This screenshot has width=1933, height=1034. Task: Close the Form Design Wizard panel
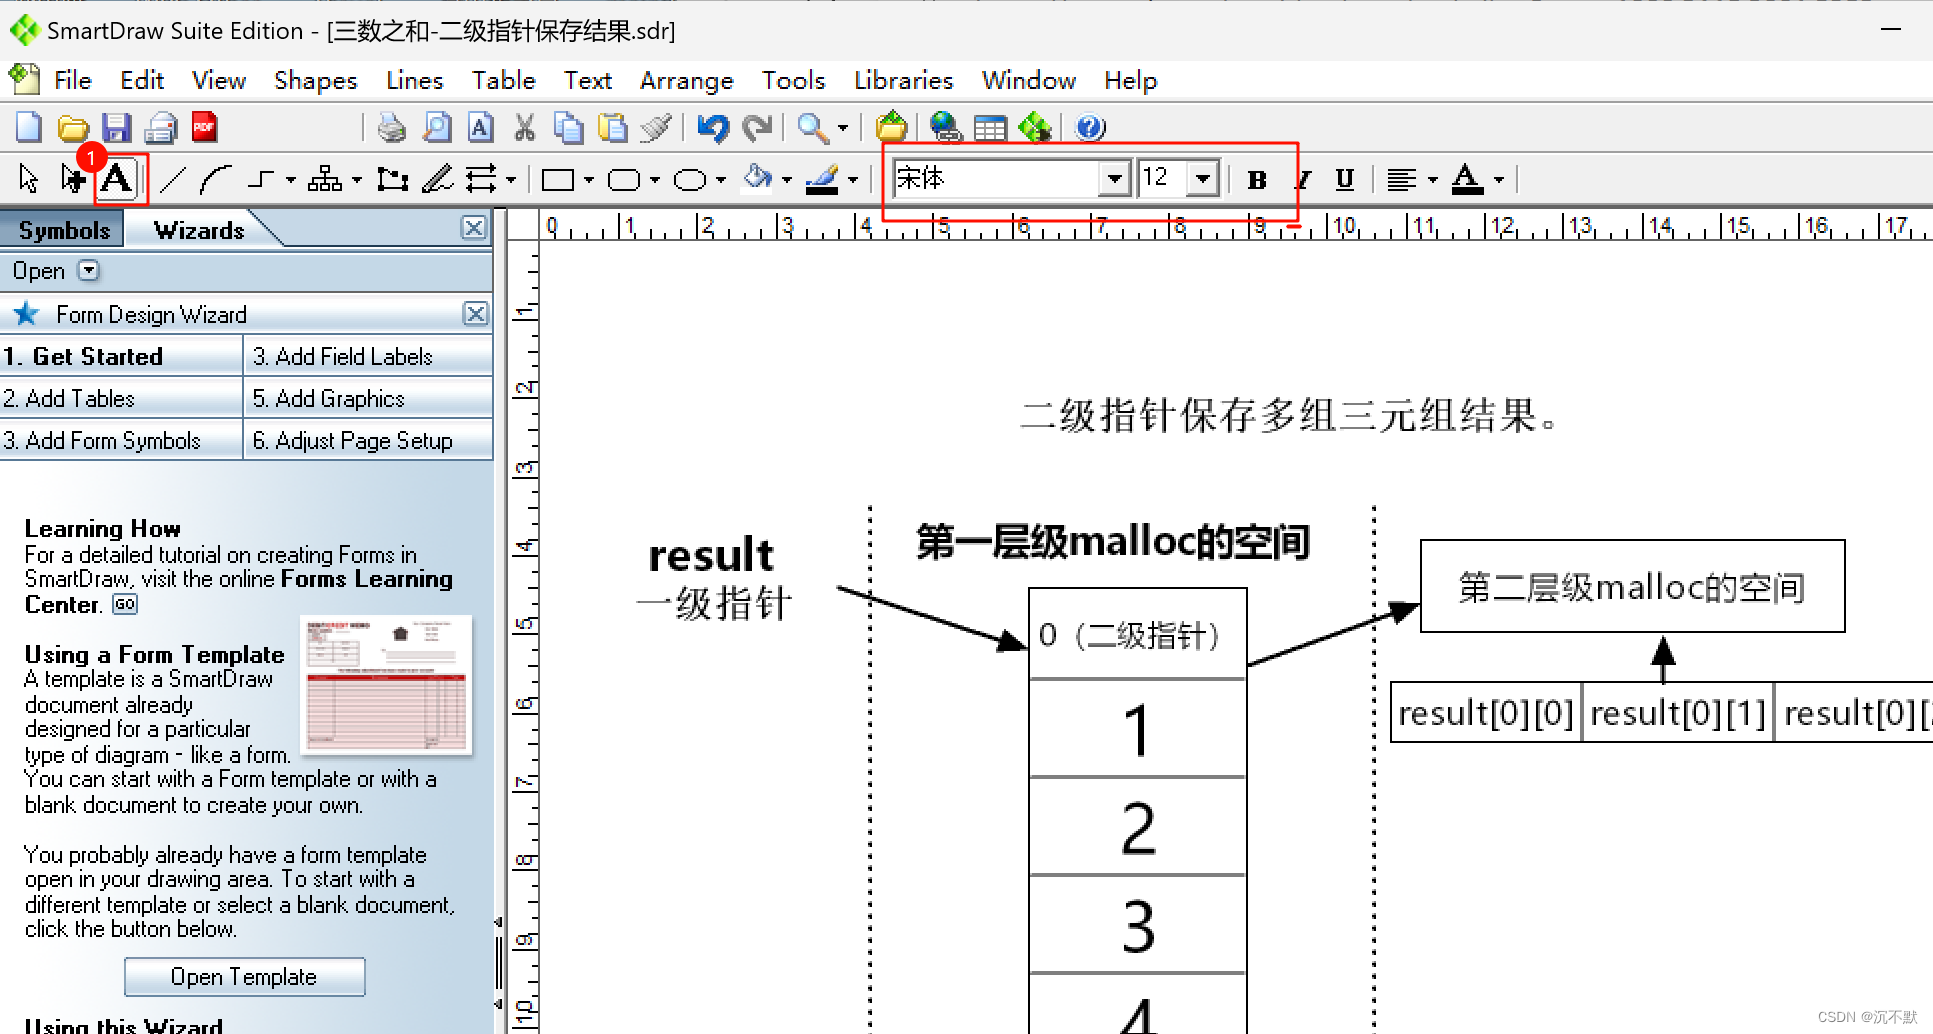pos(476,314)
